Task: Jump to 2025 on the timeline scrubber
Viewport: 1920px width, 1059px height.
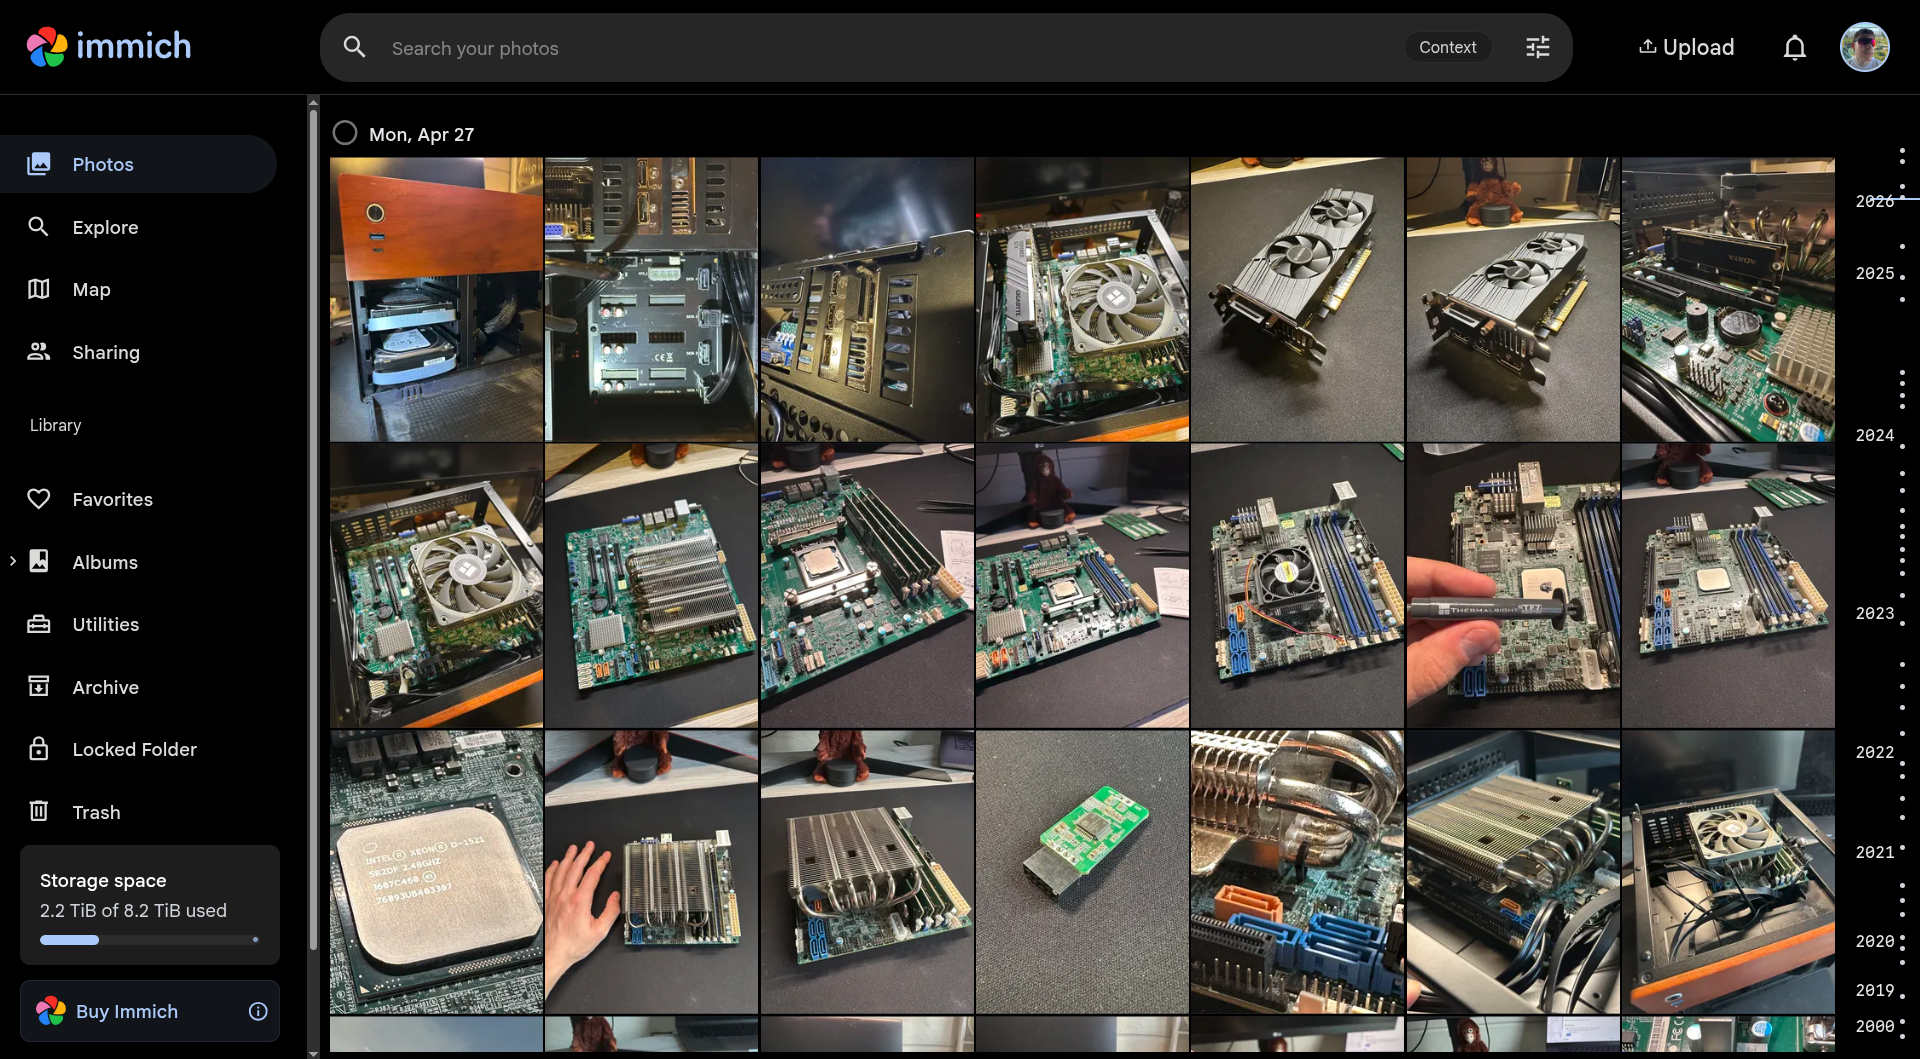Action: (1875, 273)
